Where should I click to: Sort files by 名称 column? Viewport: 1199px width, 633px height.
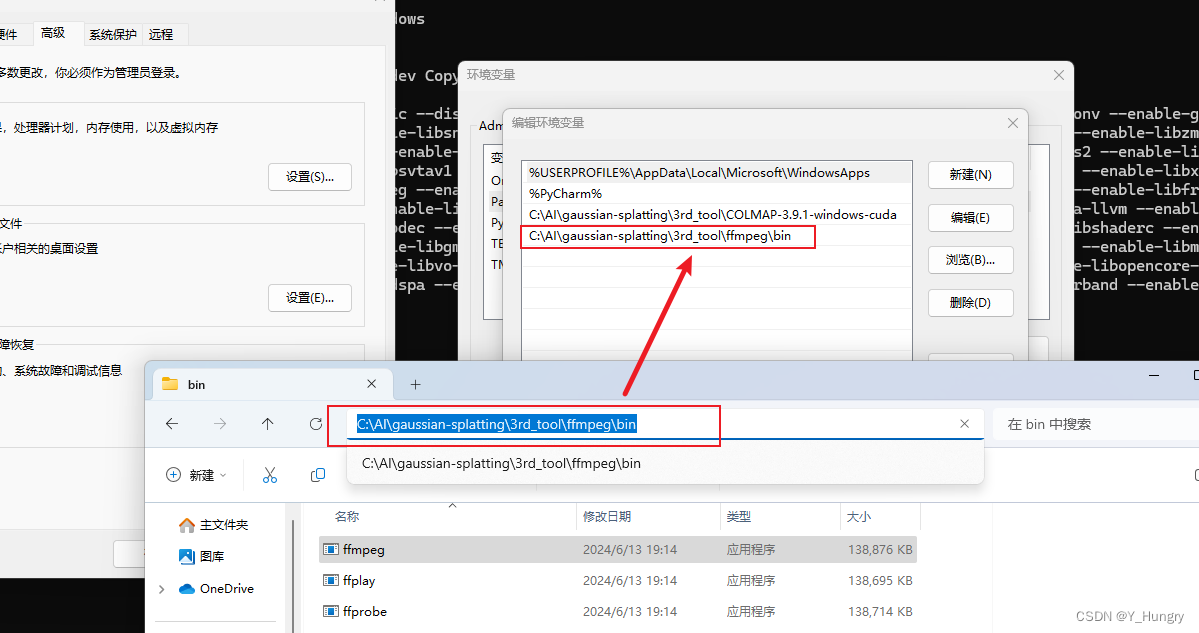pos(346,517)
